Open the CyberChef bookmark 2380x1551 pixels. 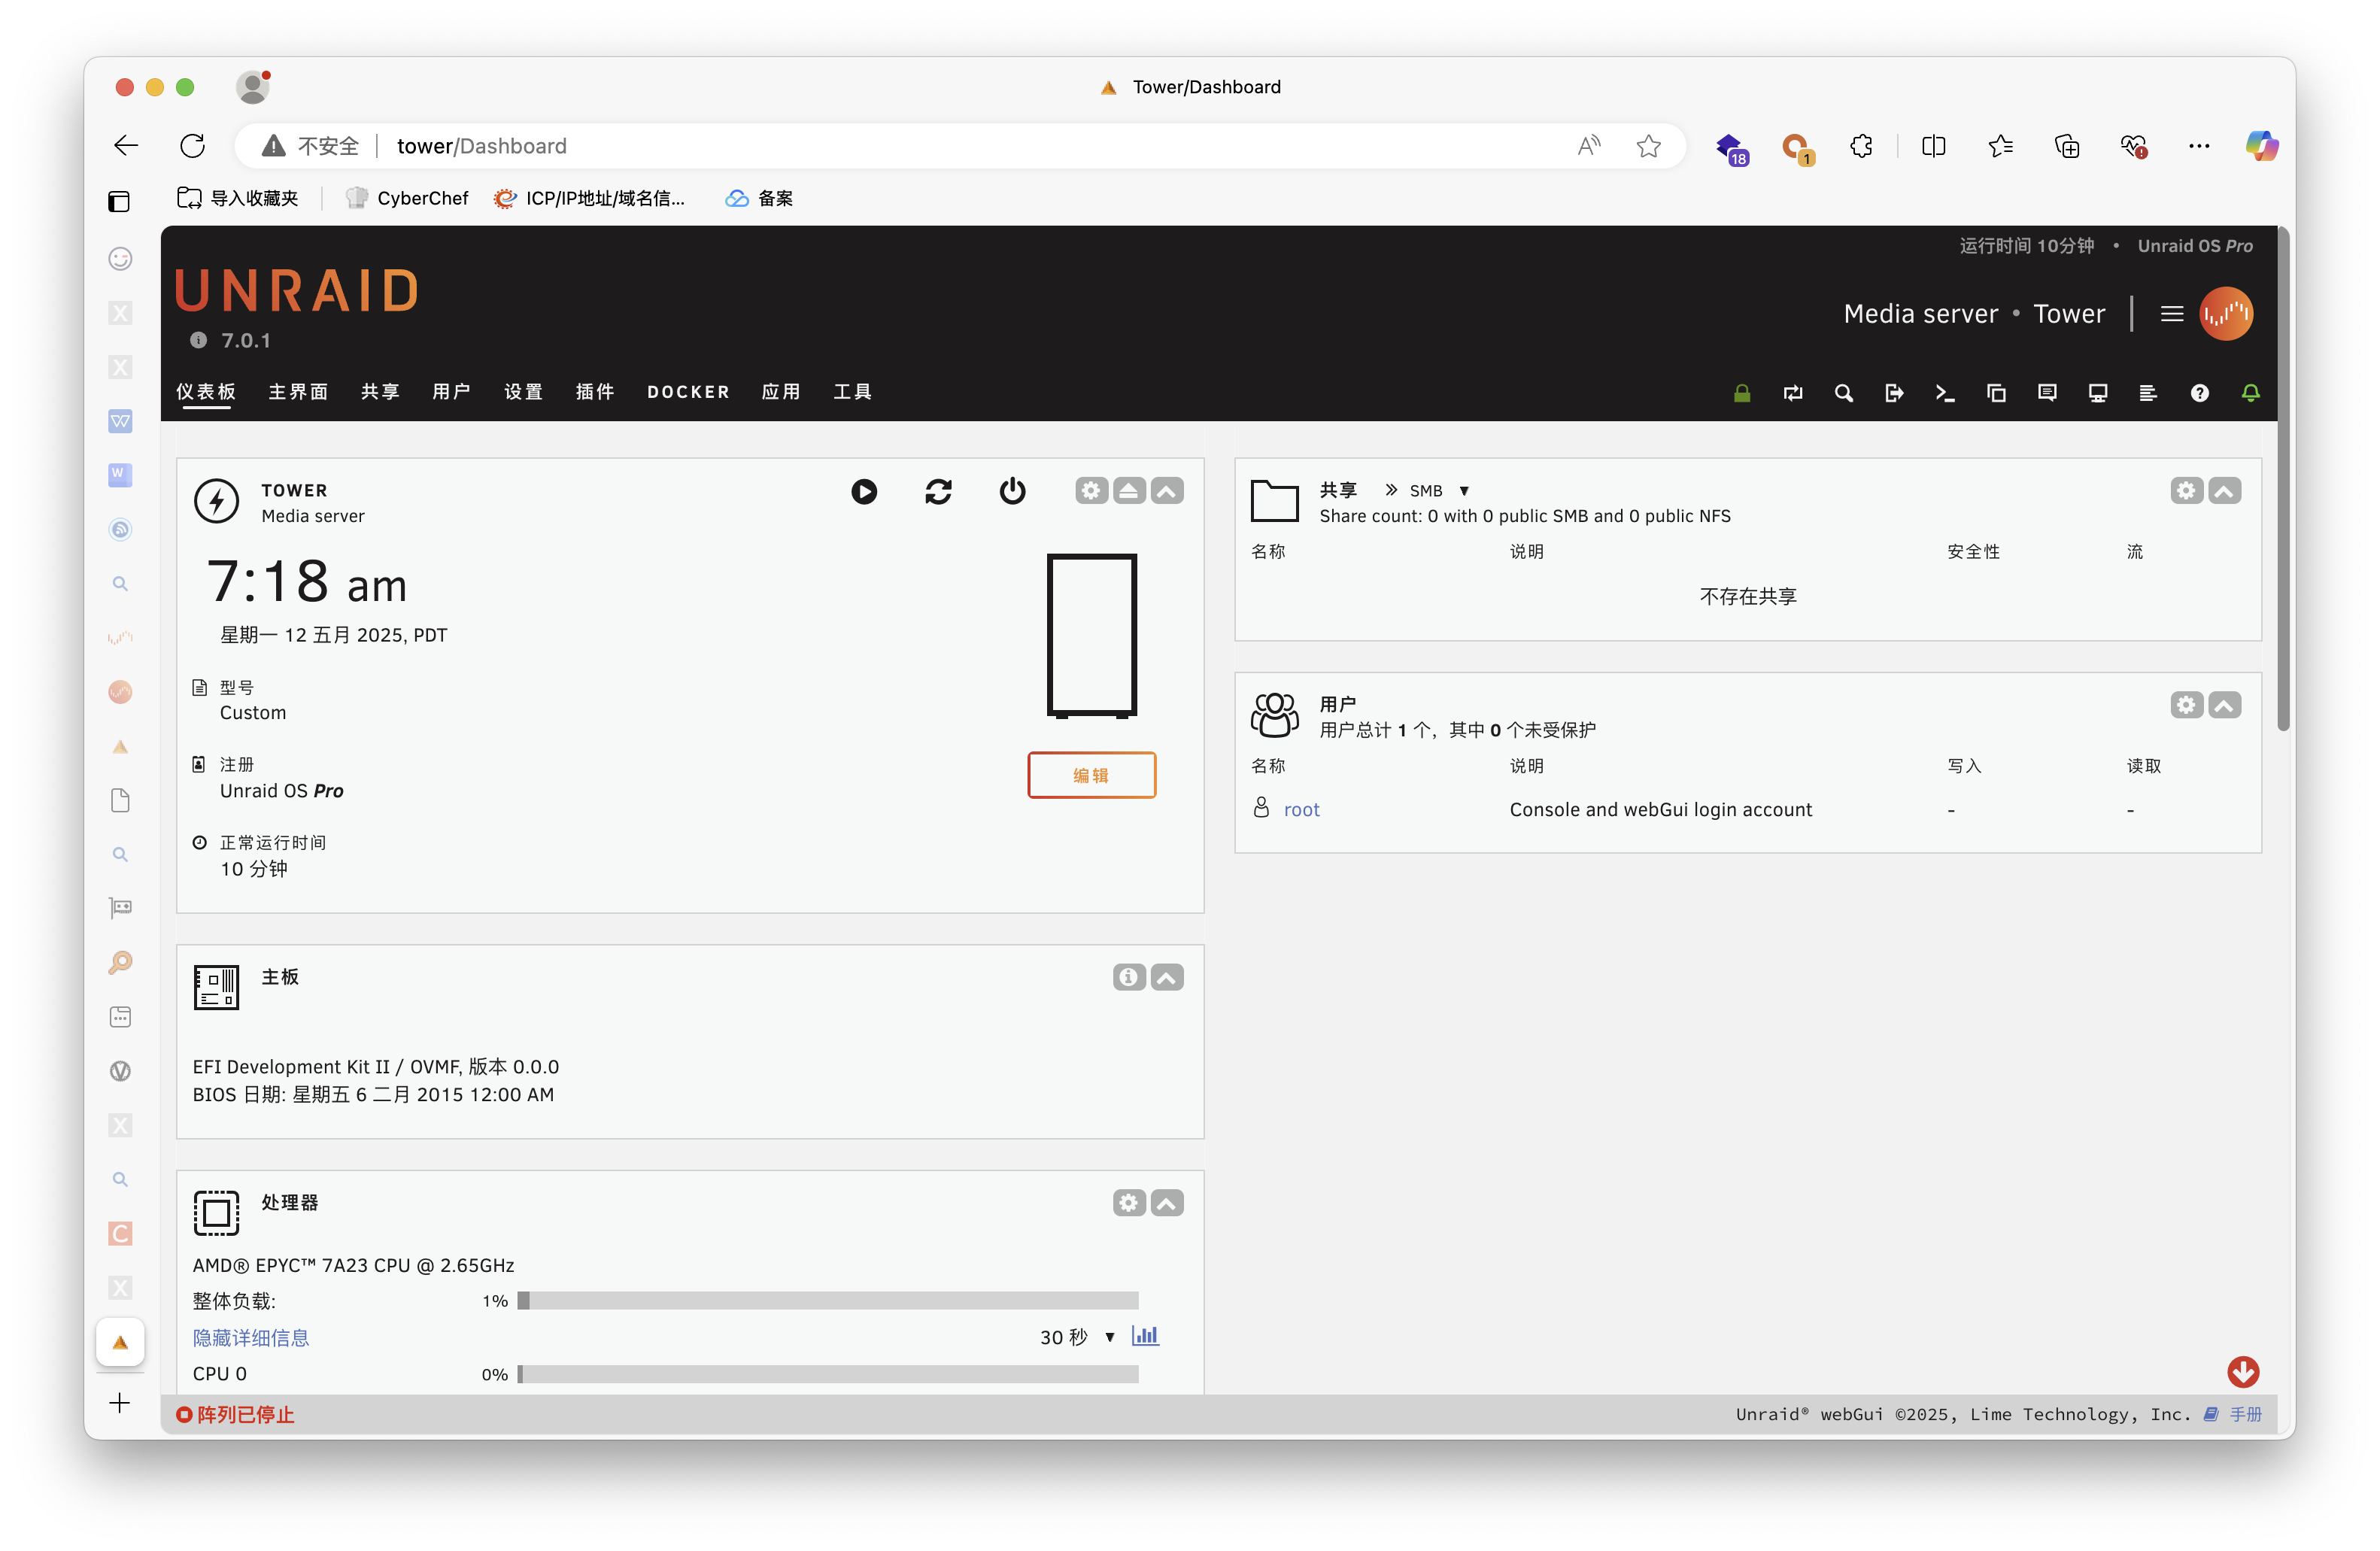coord(407,198)
